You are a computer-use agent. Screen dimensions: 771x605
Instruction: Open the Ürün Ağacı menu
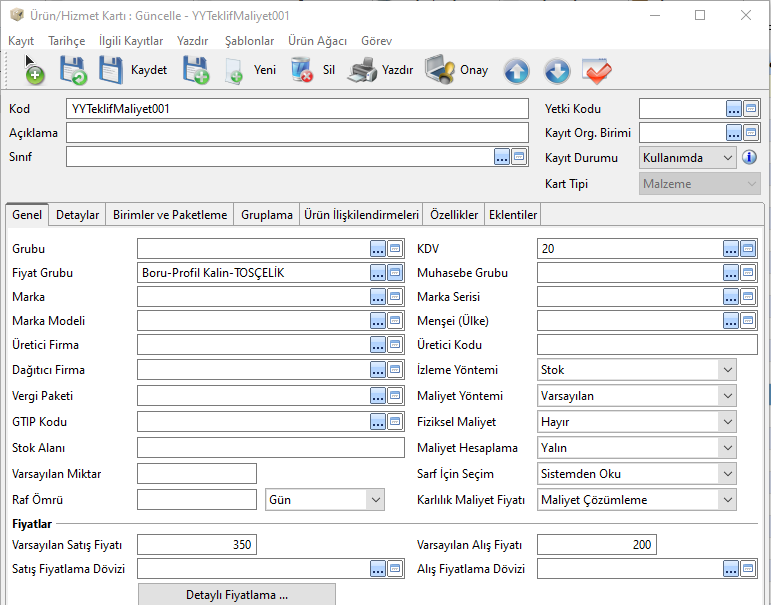tap(317, 41)
